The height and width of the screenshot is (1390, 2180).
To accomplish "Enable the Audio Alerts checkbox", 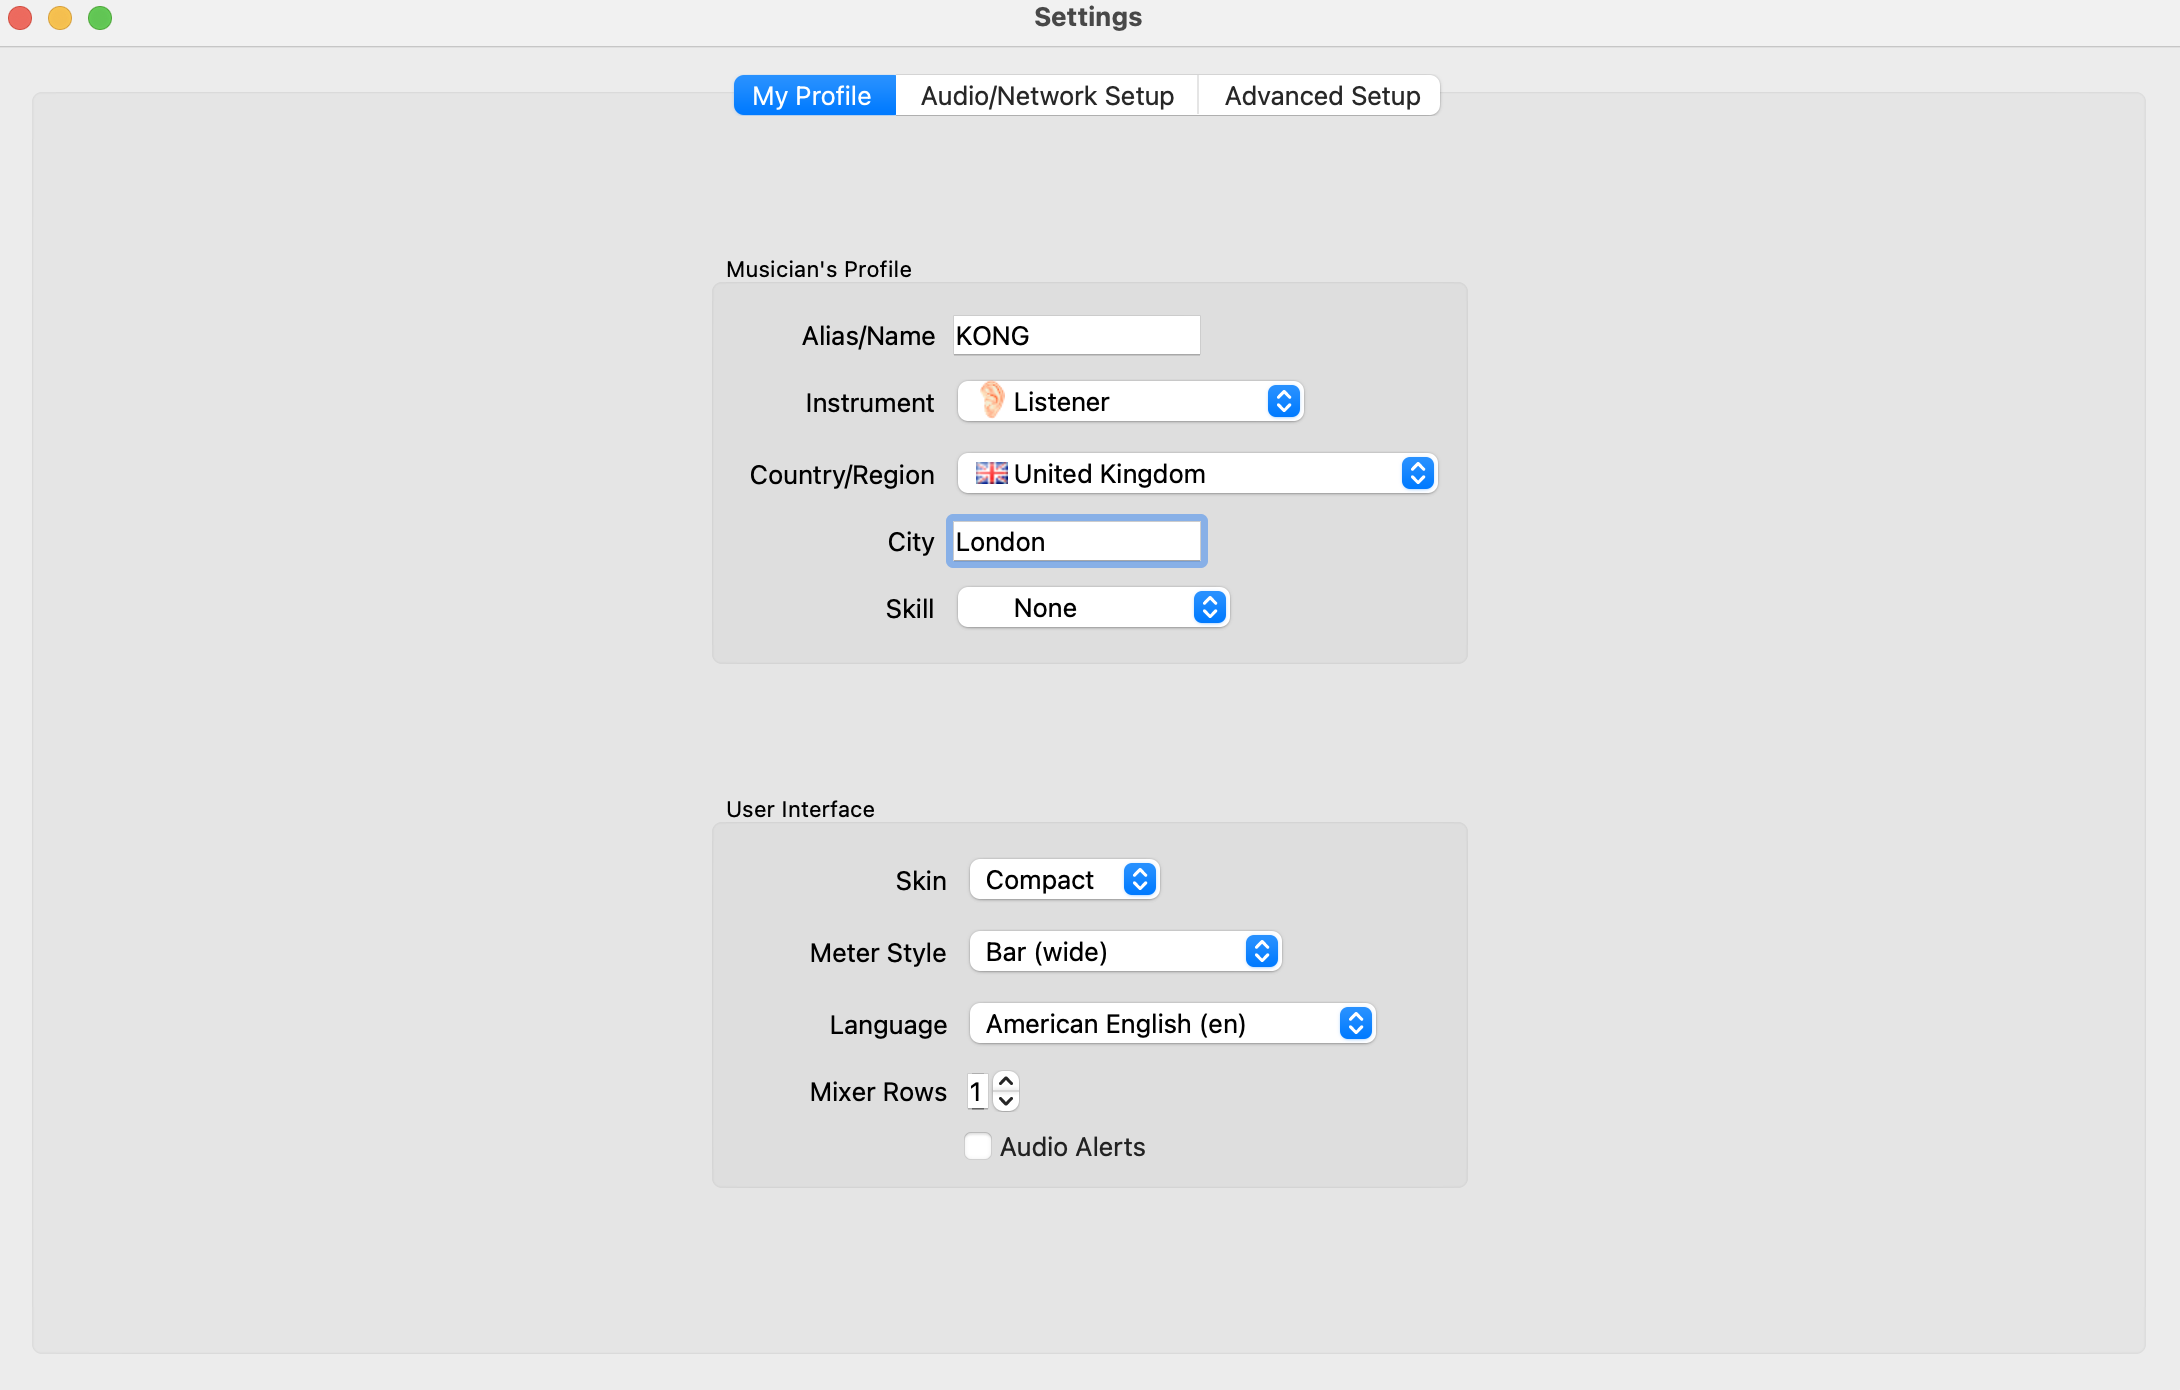I will click(x=978, y=1146).
